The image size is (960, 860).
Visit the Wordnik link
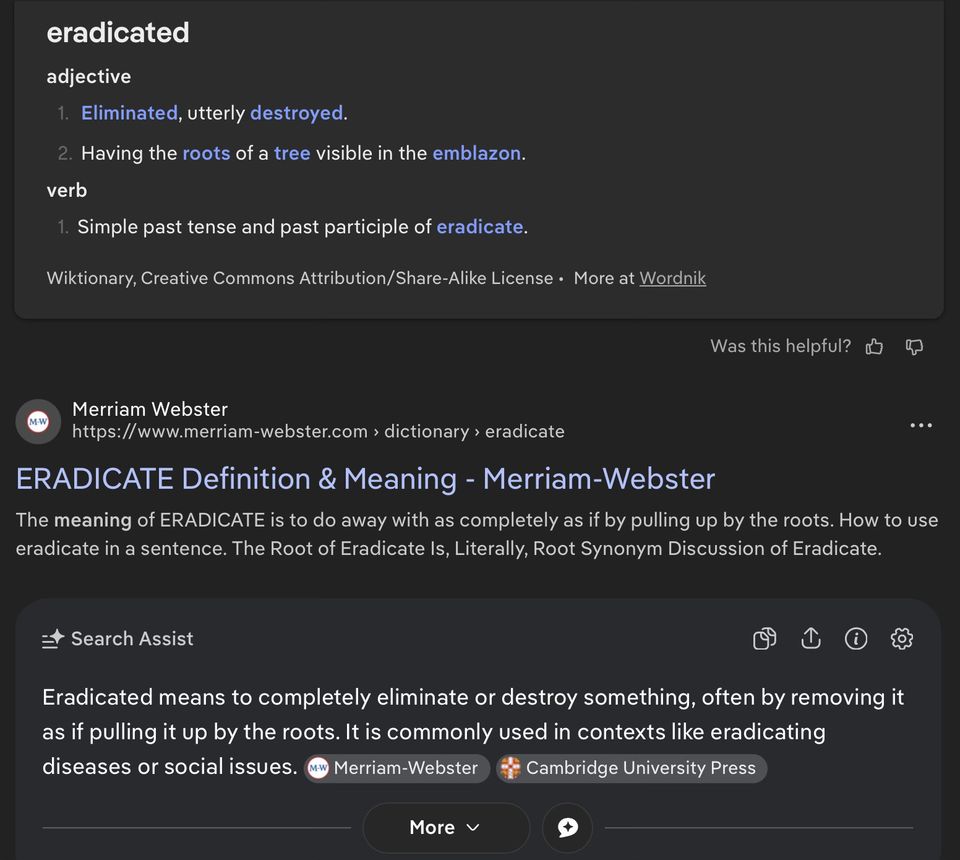click(x=672, y=279)
